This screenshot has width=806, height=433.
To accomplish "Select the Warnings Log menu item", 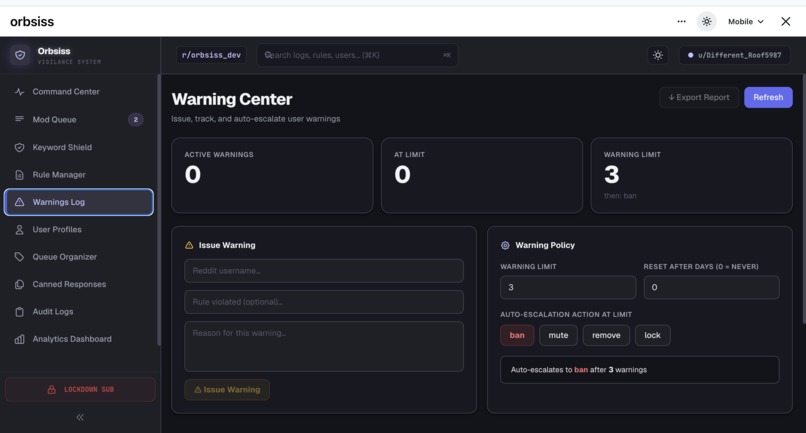I will click(79, 202).
